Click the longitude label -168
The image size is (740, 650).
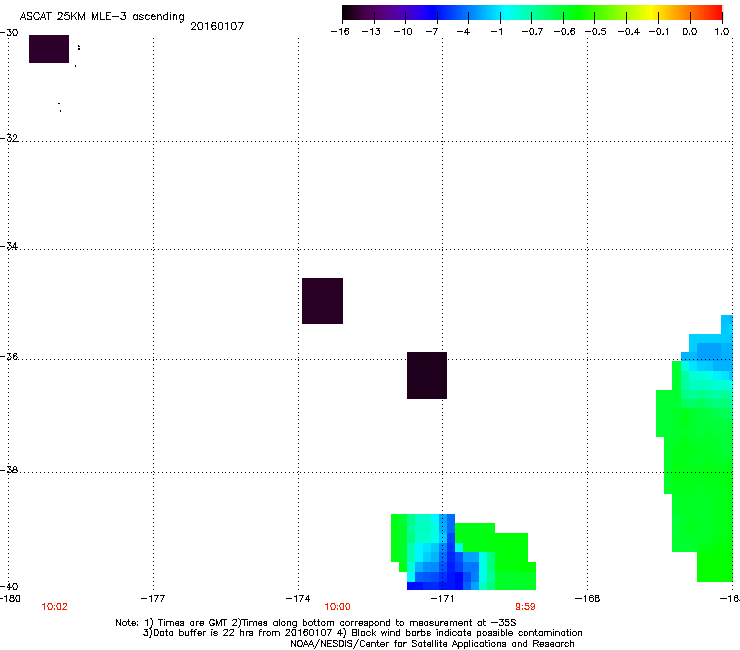tap(588, 599)
